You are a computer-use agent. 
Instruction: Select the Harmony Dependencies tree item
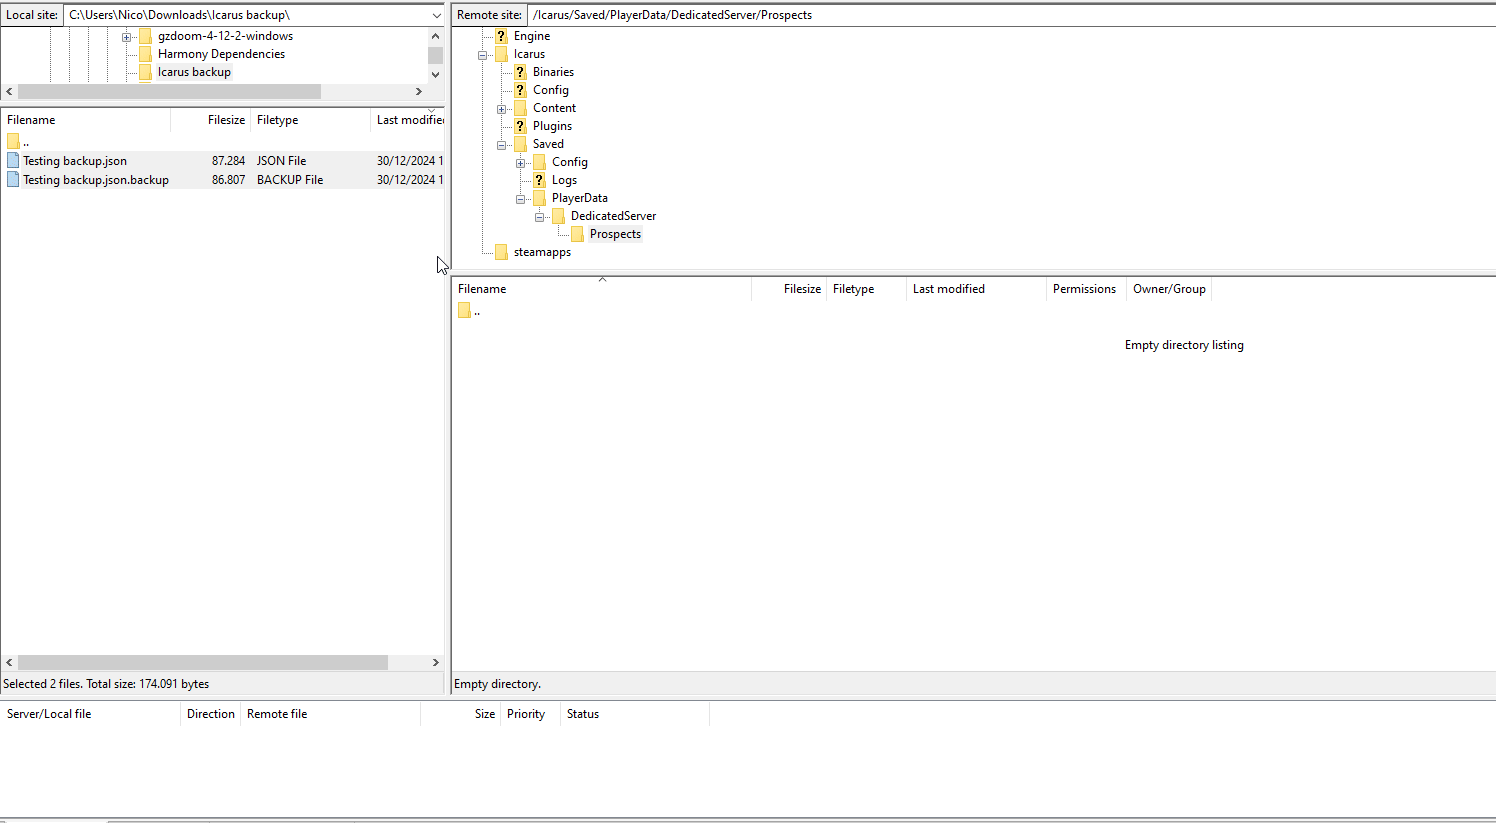point(221,54)
